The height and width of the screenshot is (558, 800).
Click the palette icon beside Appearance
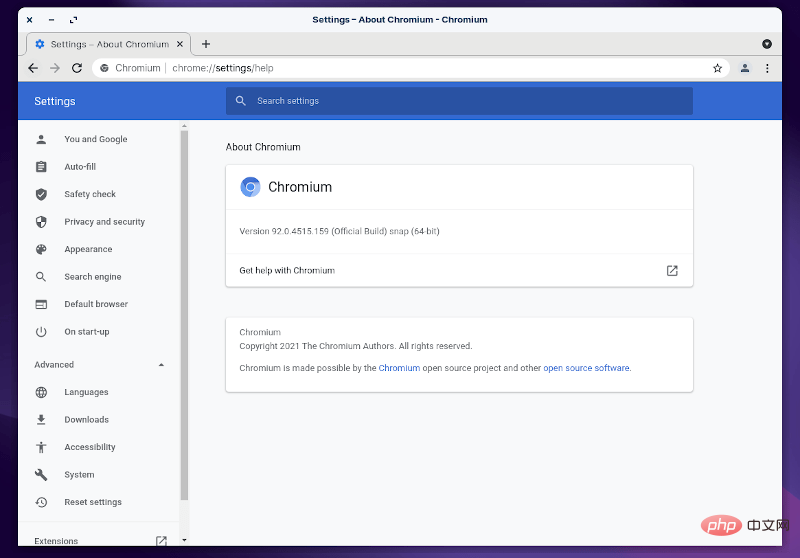41,249
